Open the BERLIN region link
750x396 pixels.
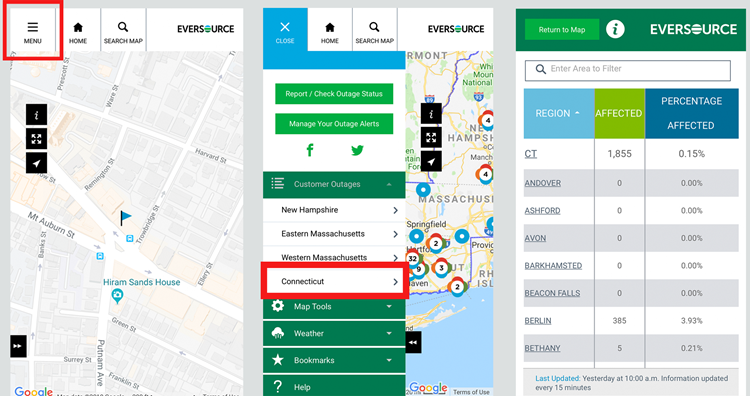click(538, 320)
